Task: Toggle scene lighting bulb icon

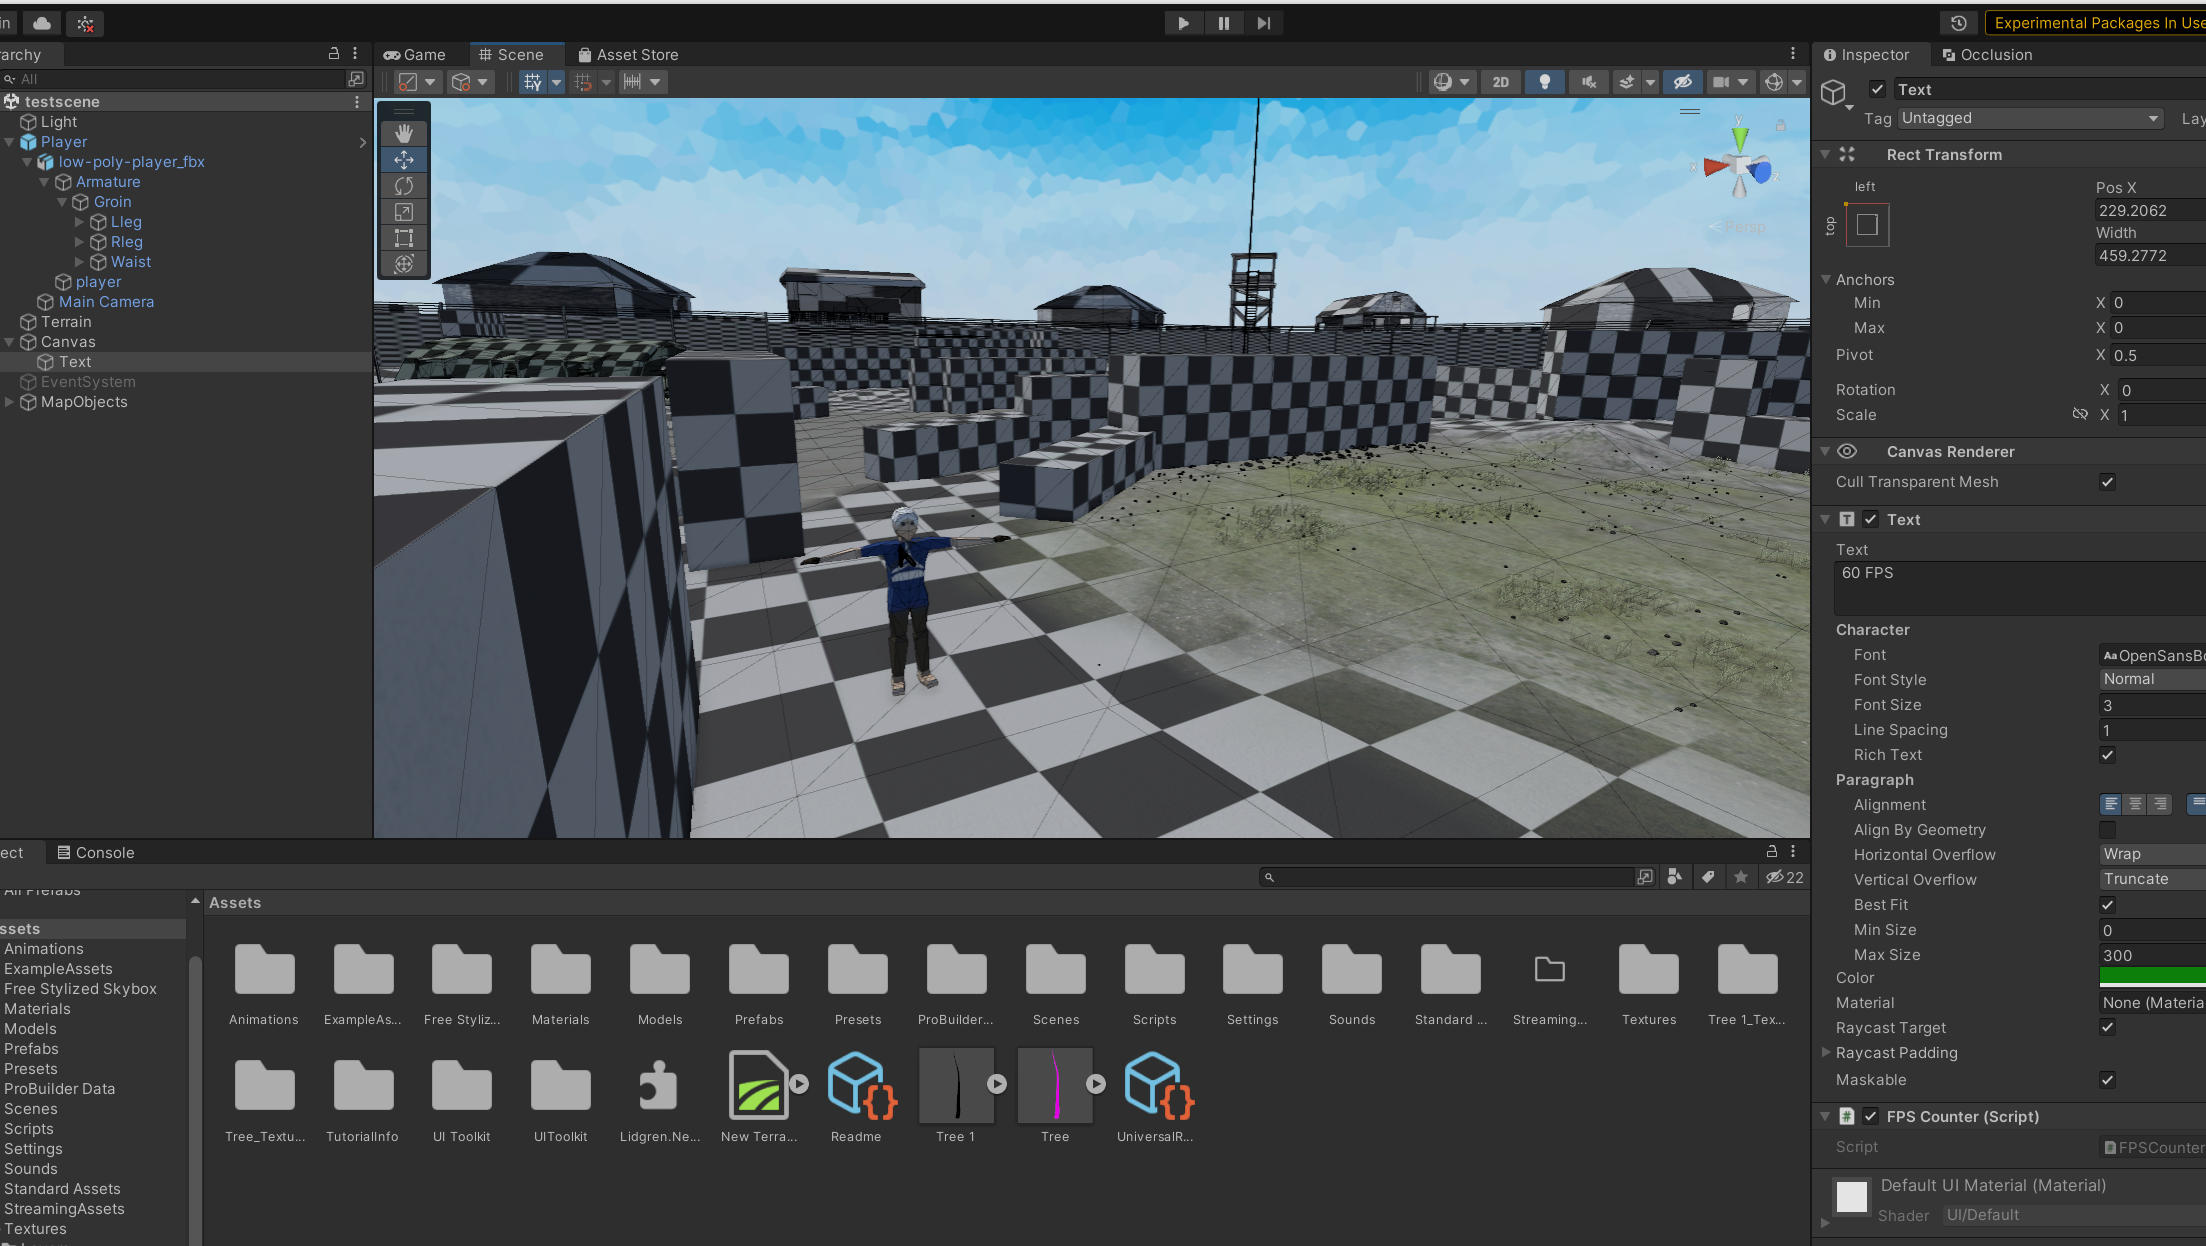Action: click(1544, 82)
